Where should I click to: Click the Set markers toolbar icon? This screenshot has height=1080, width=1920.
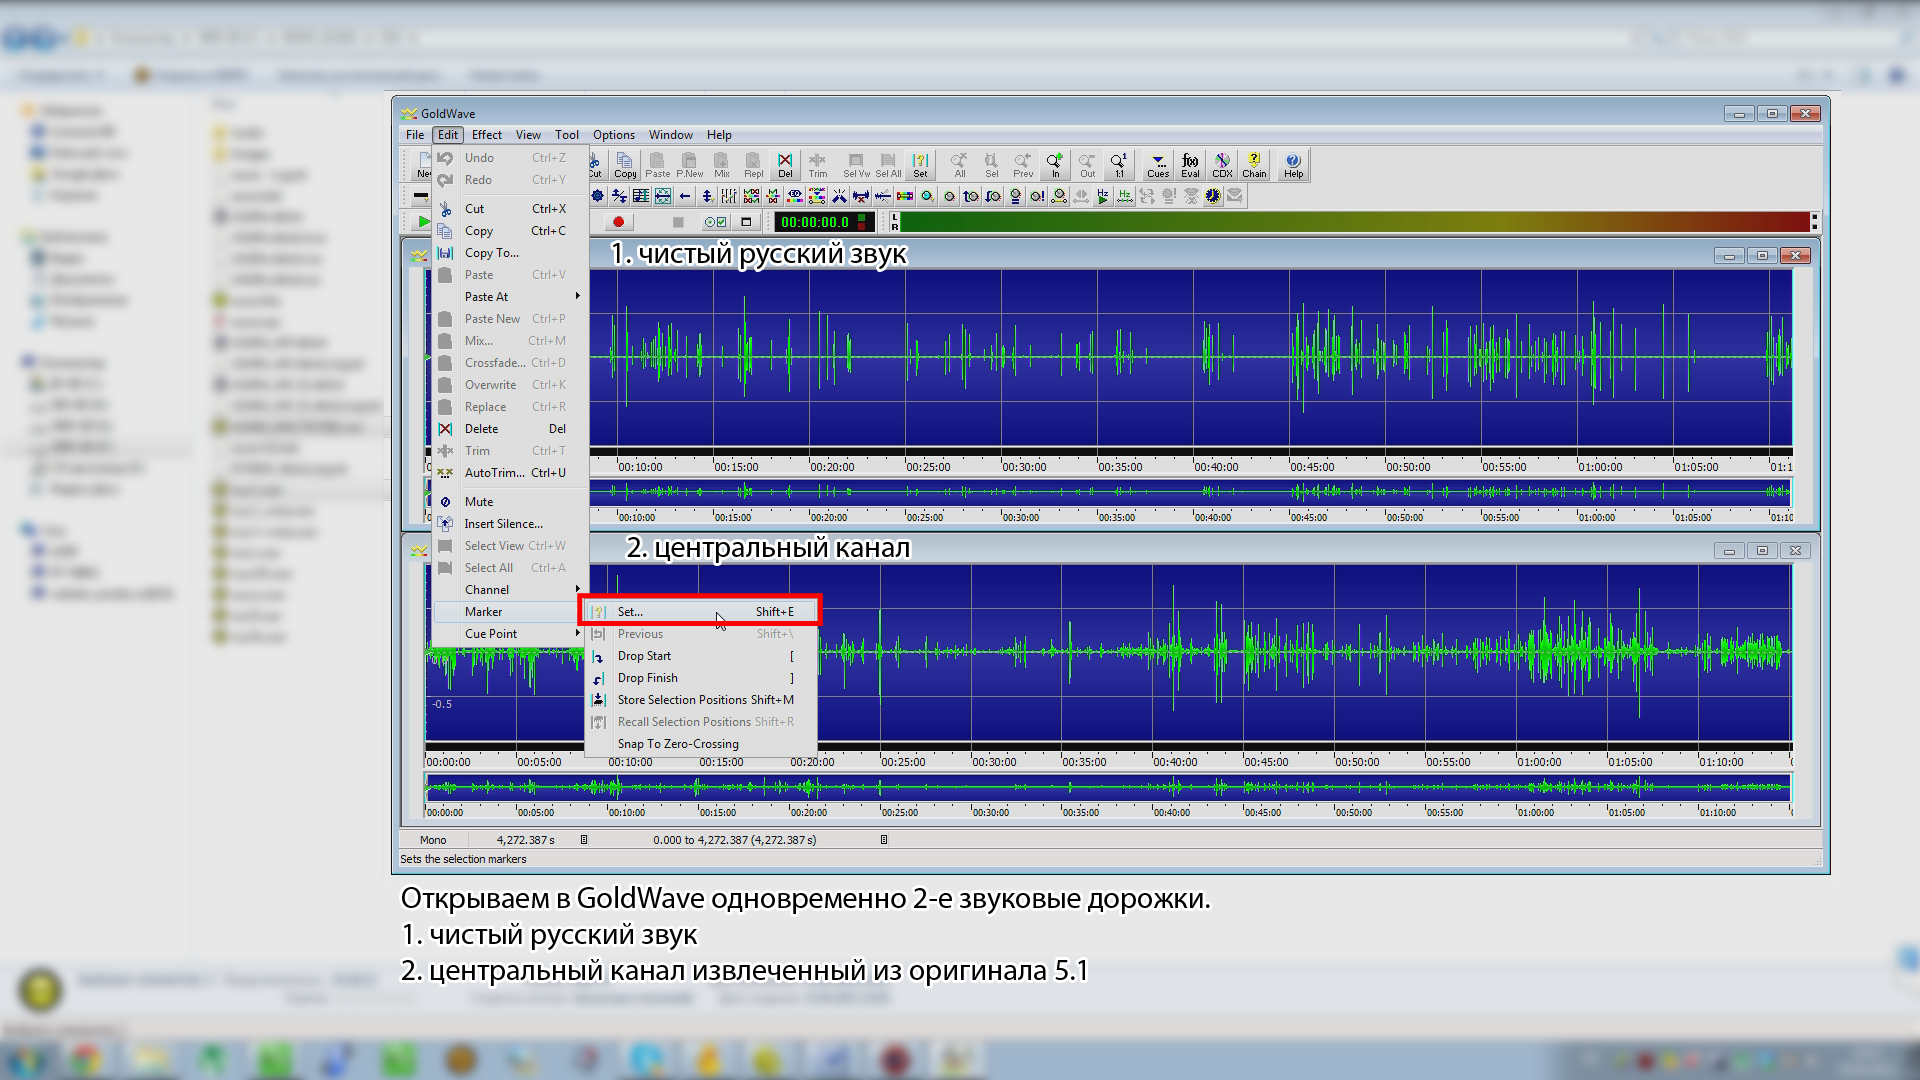coord(920,165)
